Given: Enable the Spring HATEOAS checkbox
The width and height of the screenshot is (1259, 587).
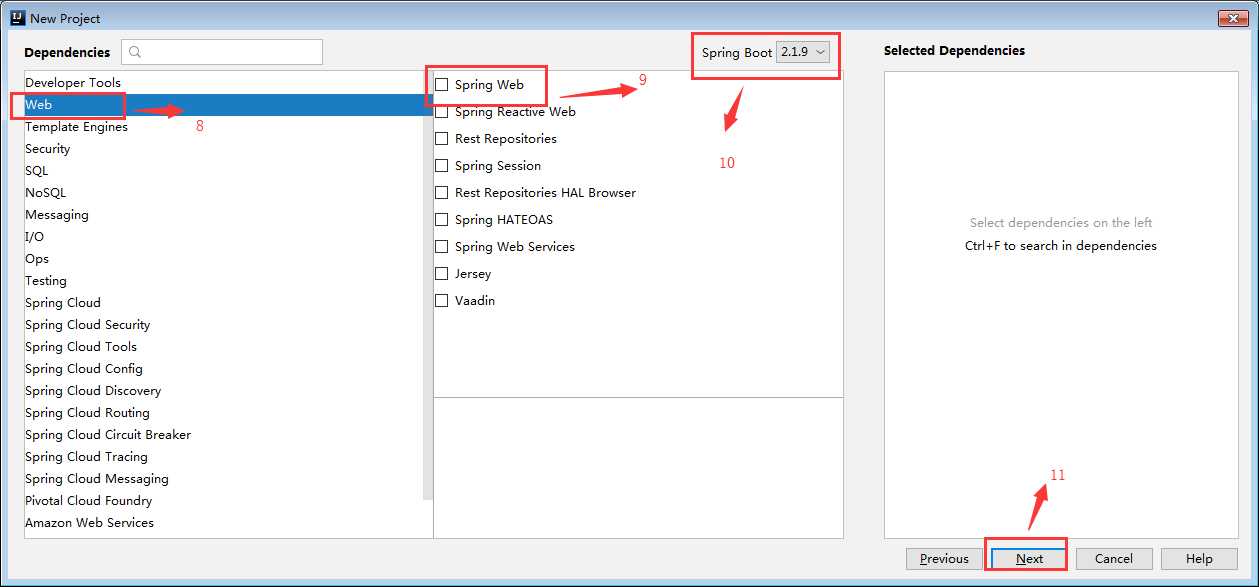Looking at the screenshot, I should point(442,220).
